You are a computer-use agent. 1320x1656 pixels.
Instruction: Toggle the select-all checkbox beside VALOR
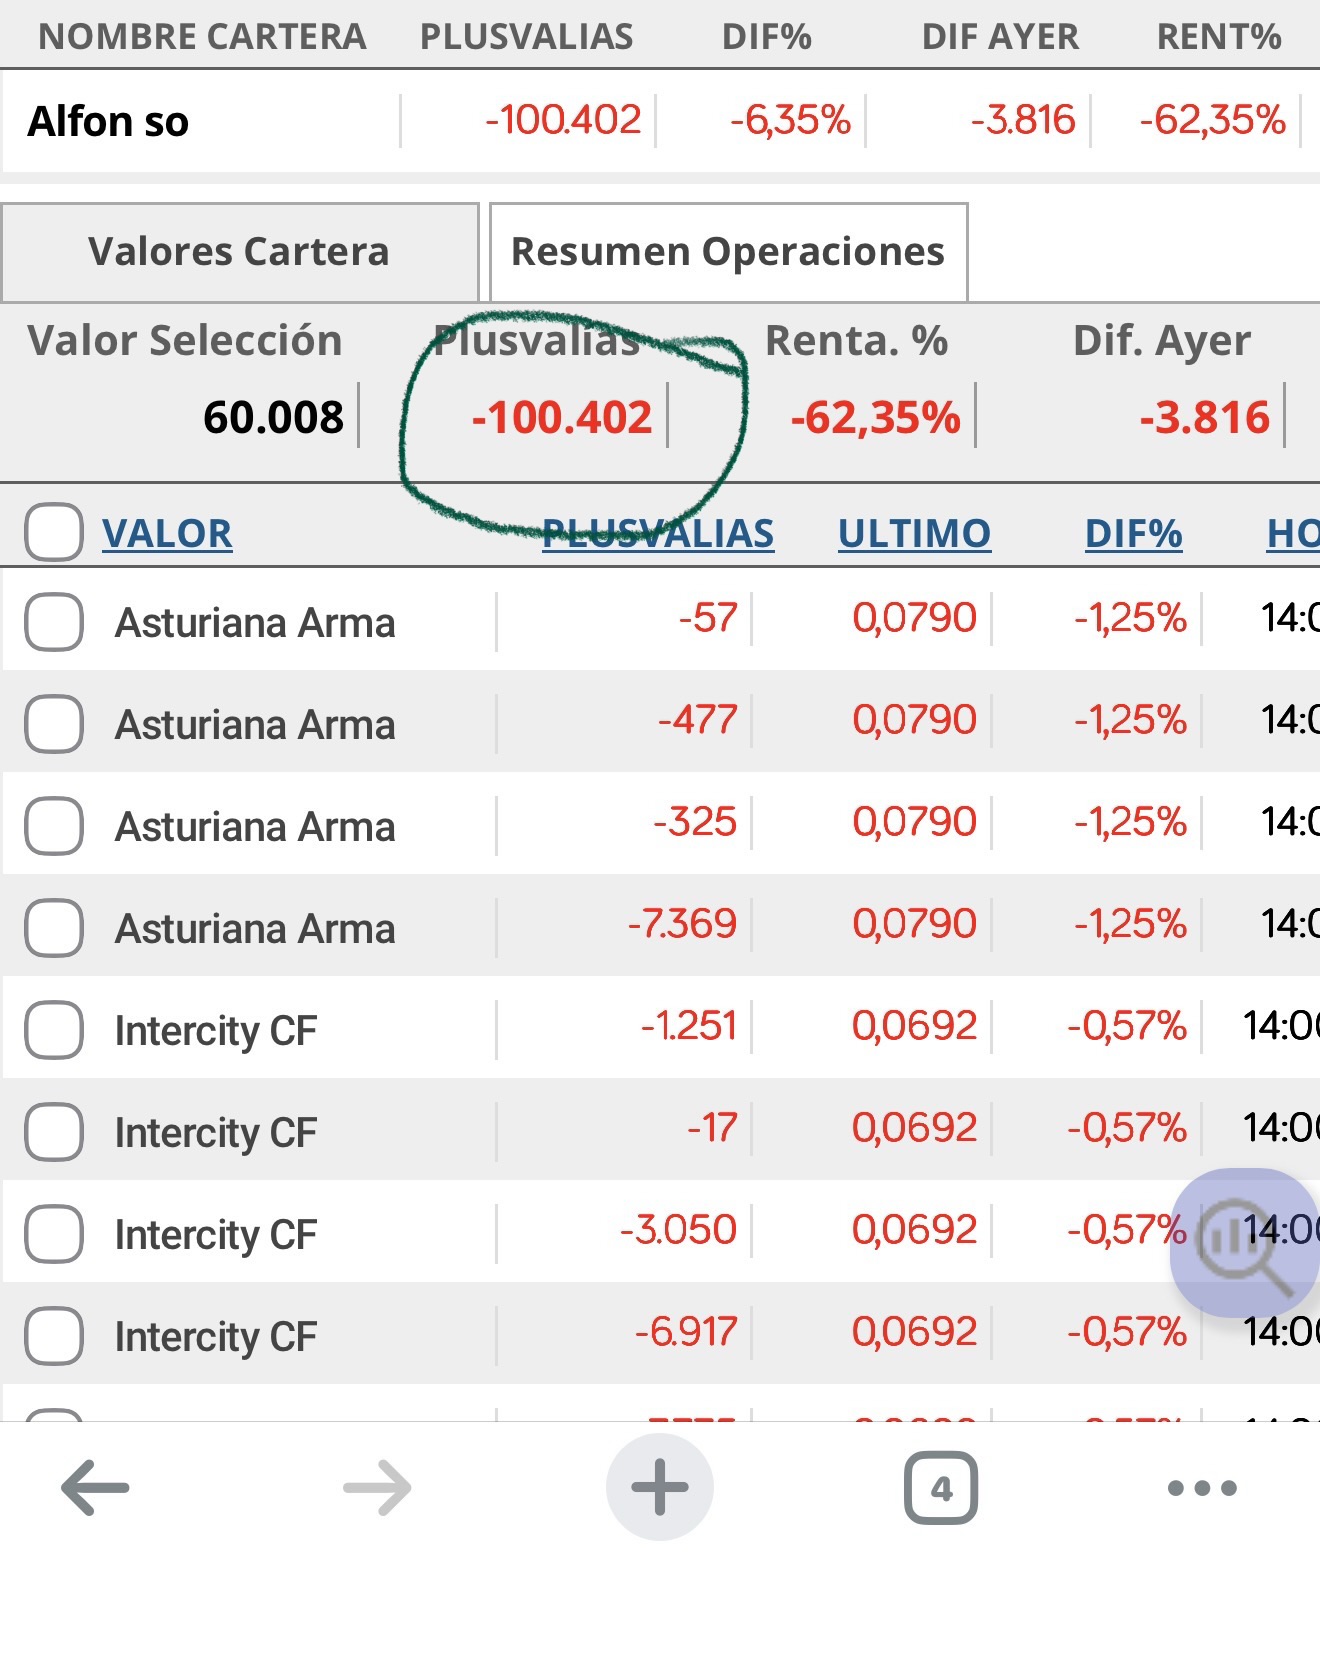54,532
